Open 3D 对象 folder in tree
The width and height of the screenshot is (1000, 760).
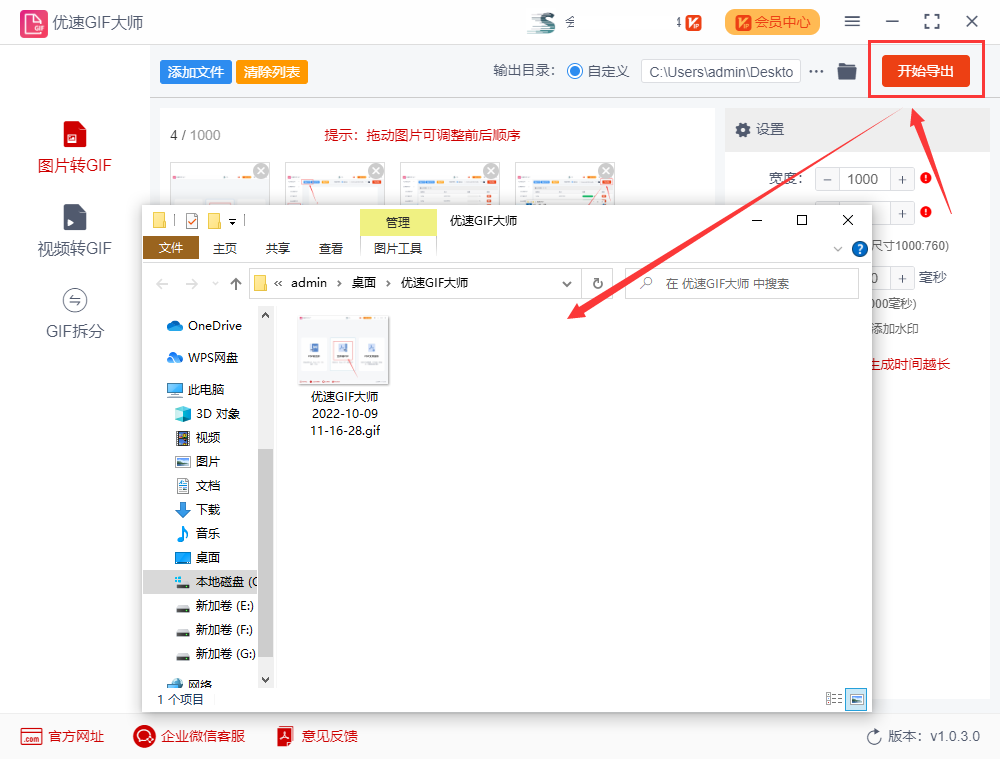tap(207, 414)
